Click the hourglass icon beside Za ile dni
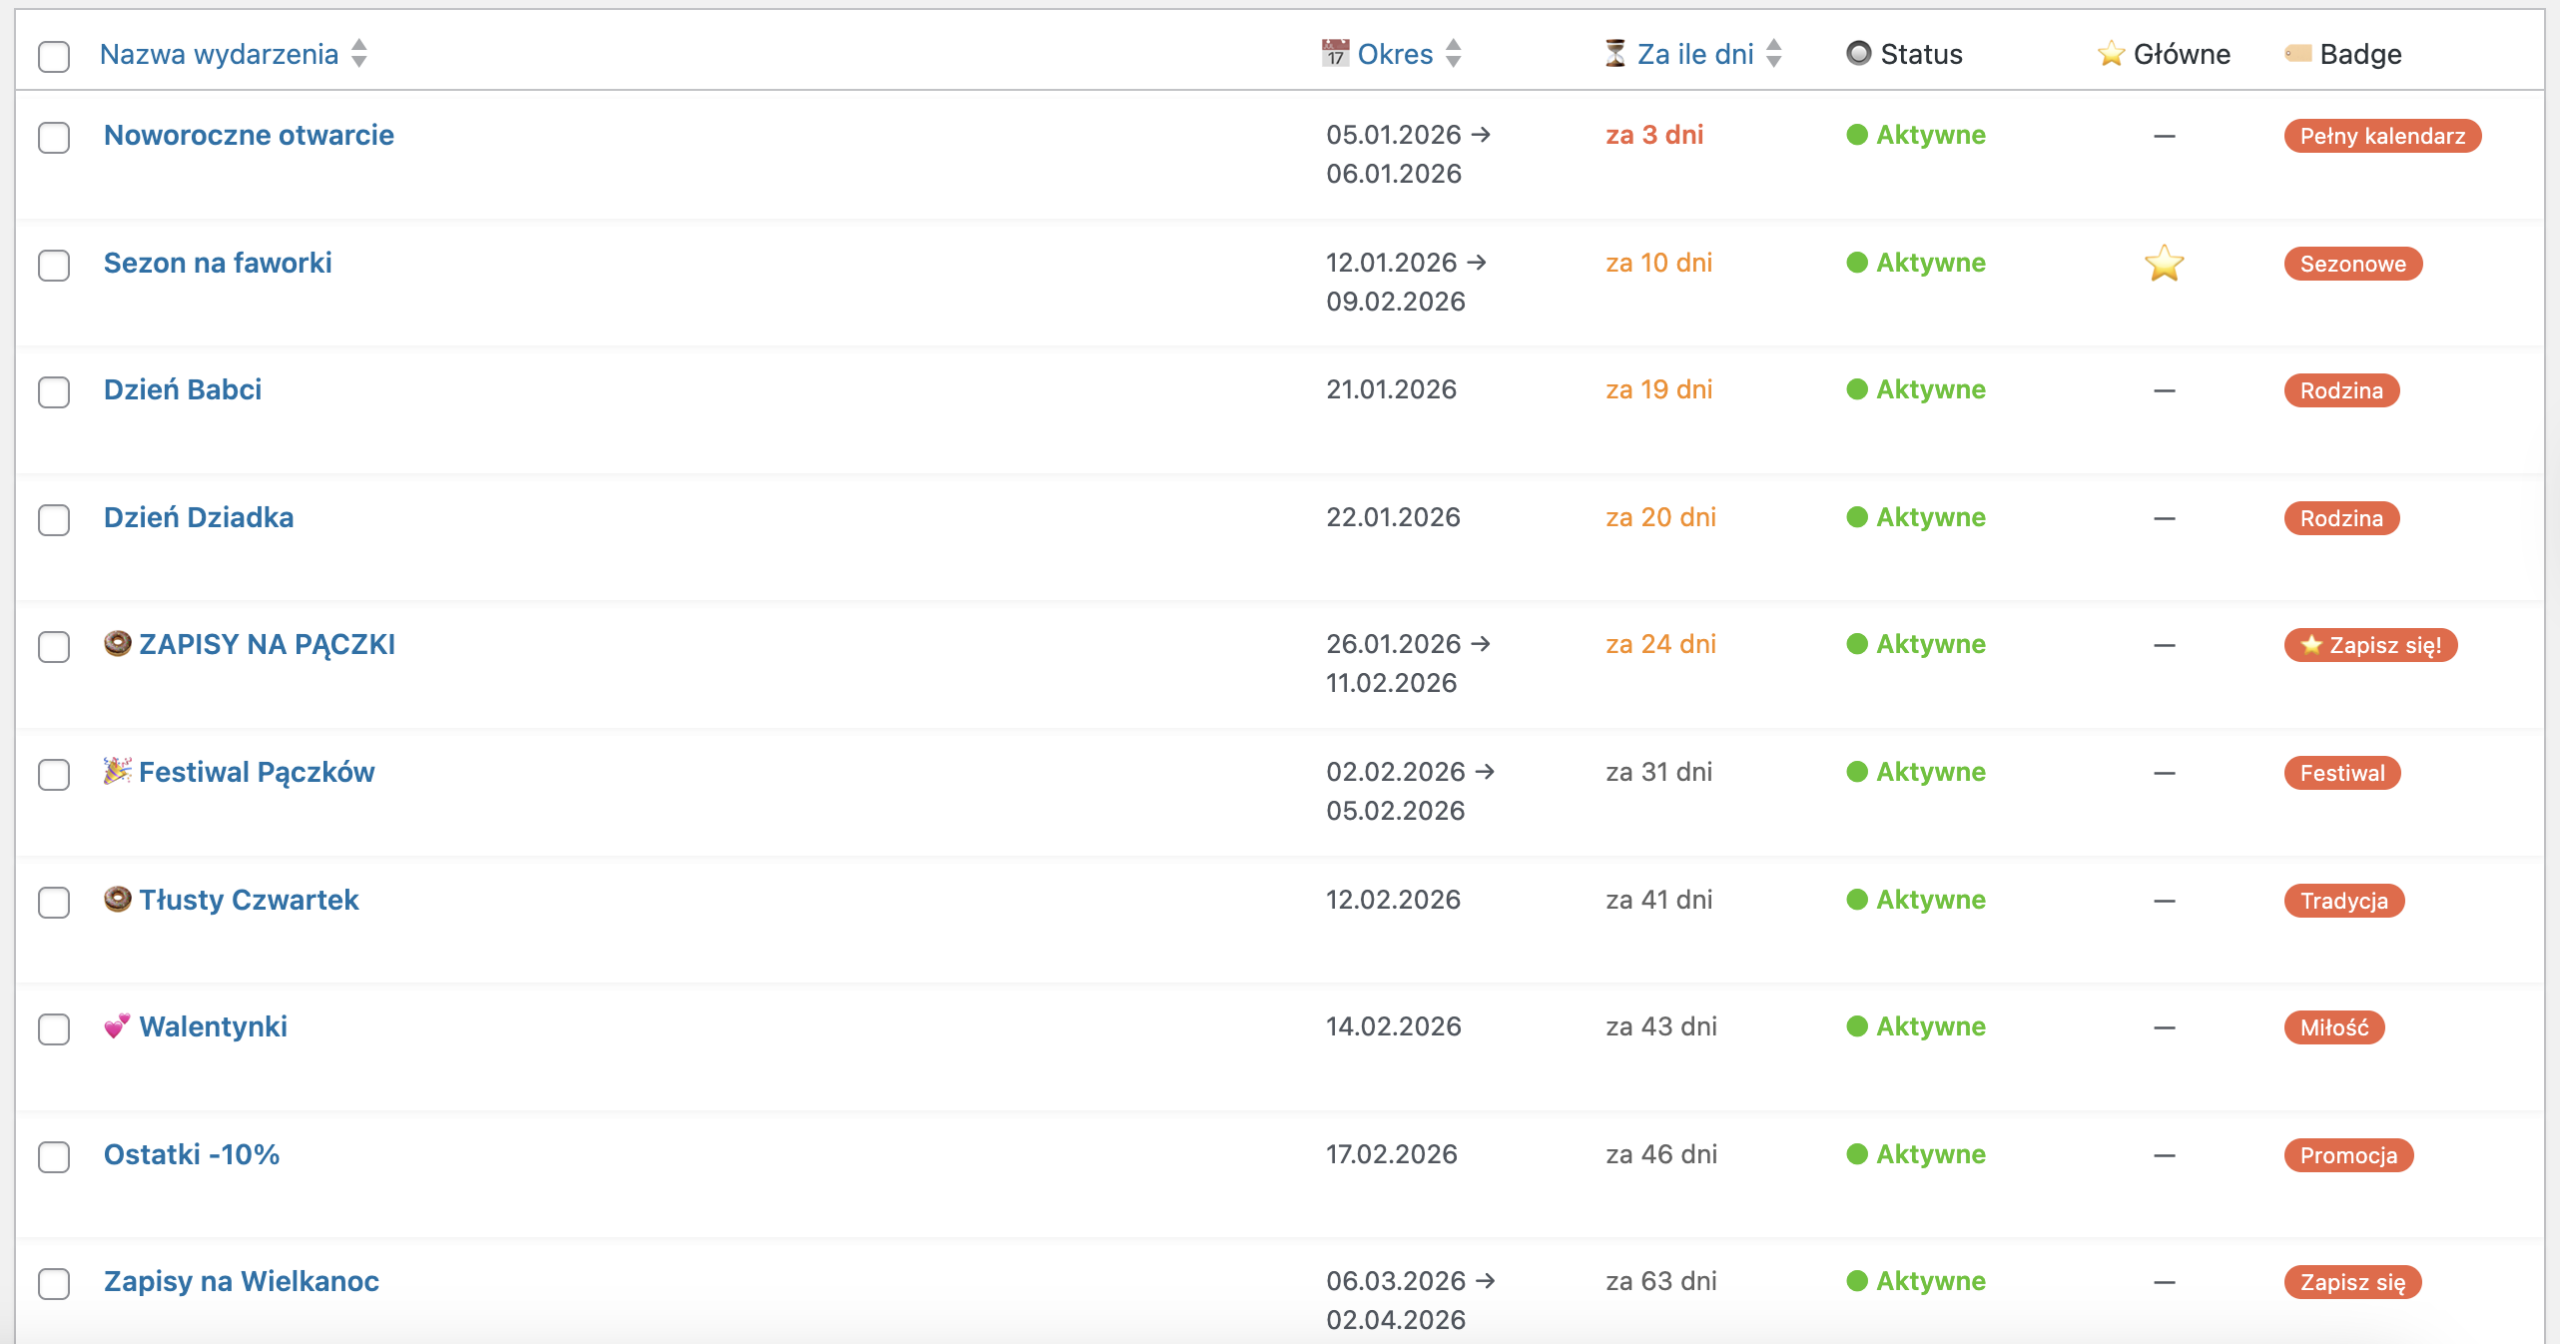This screenshot has height=1344, width=2560. (1615, 54)
